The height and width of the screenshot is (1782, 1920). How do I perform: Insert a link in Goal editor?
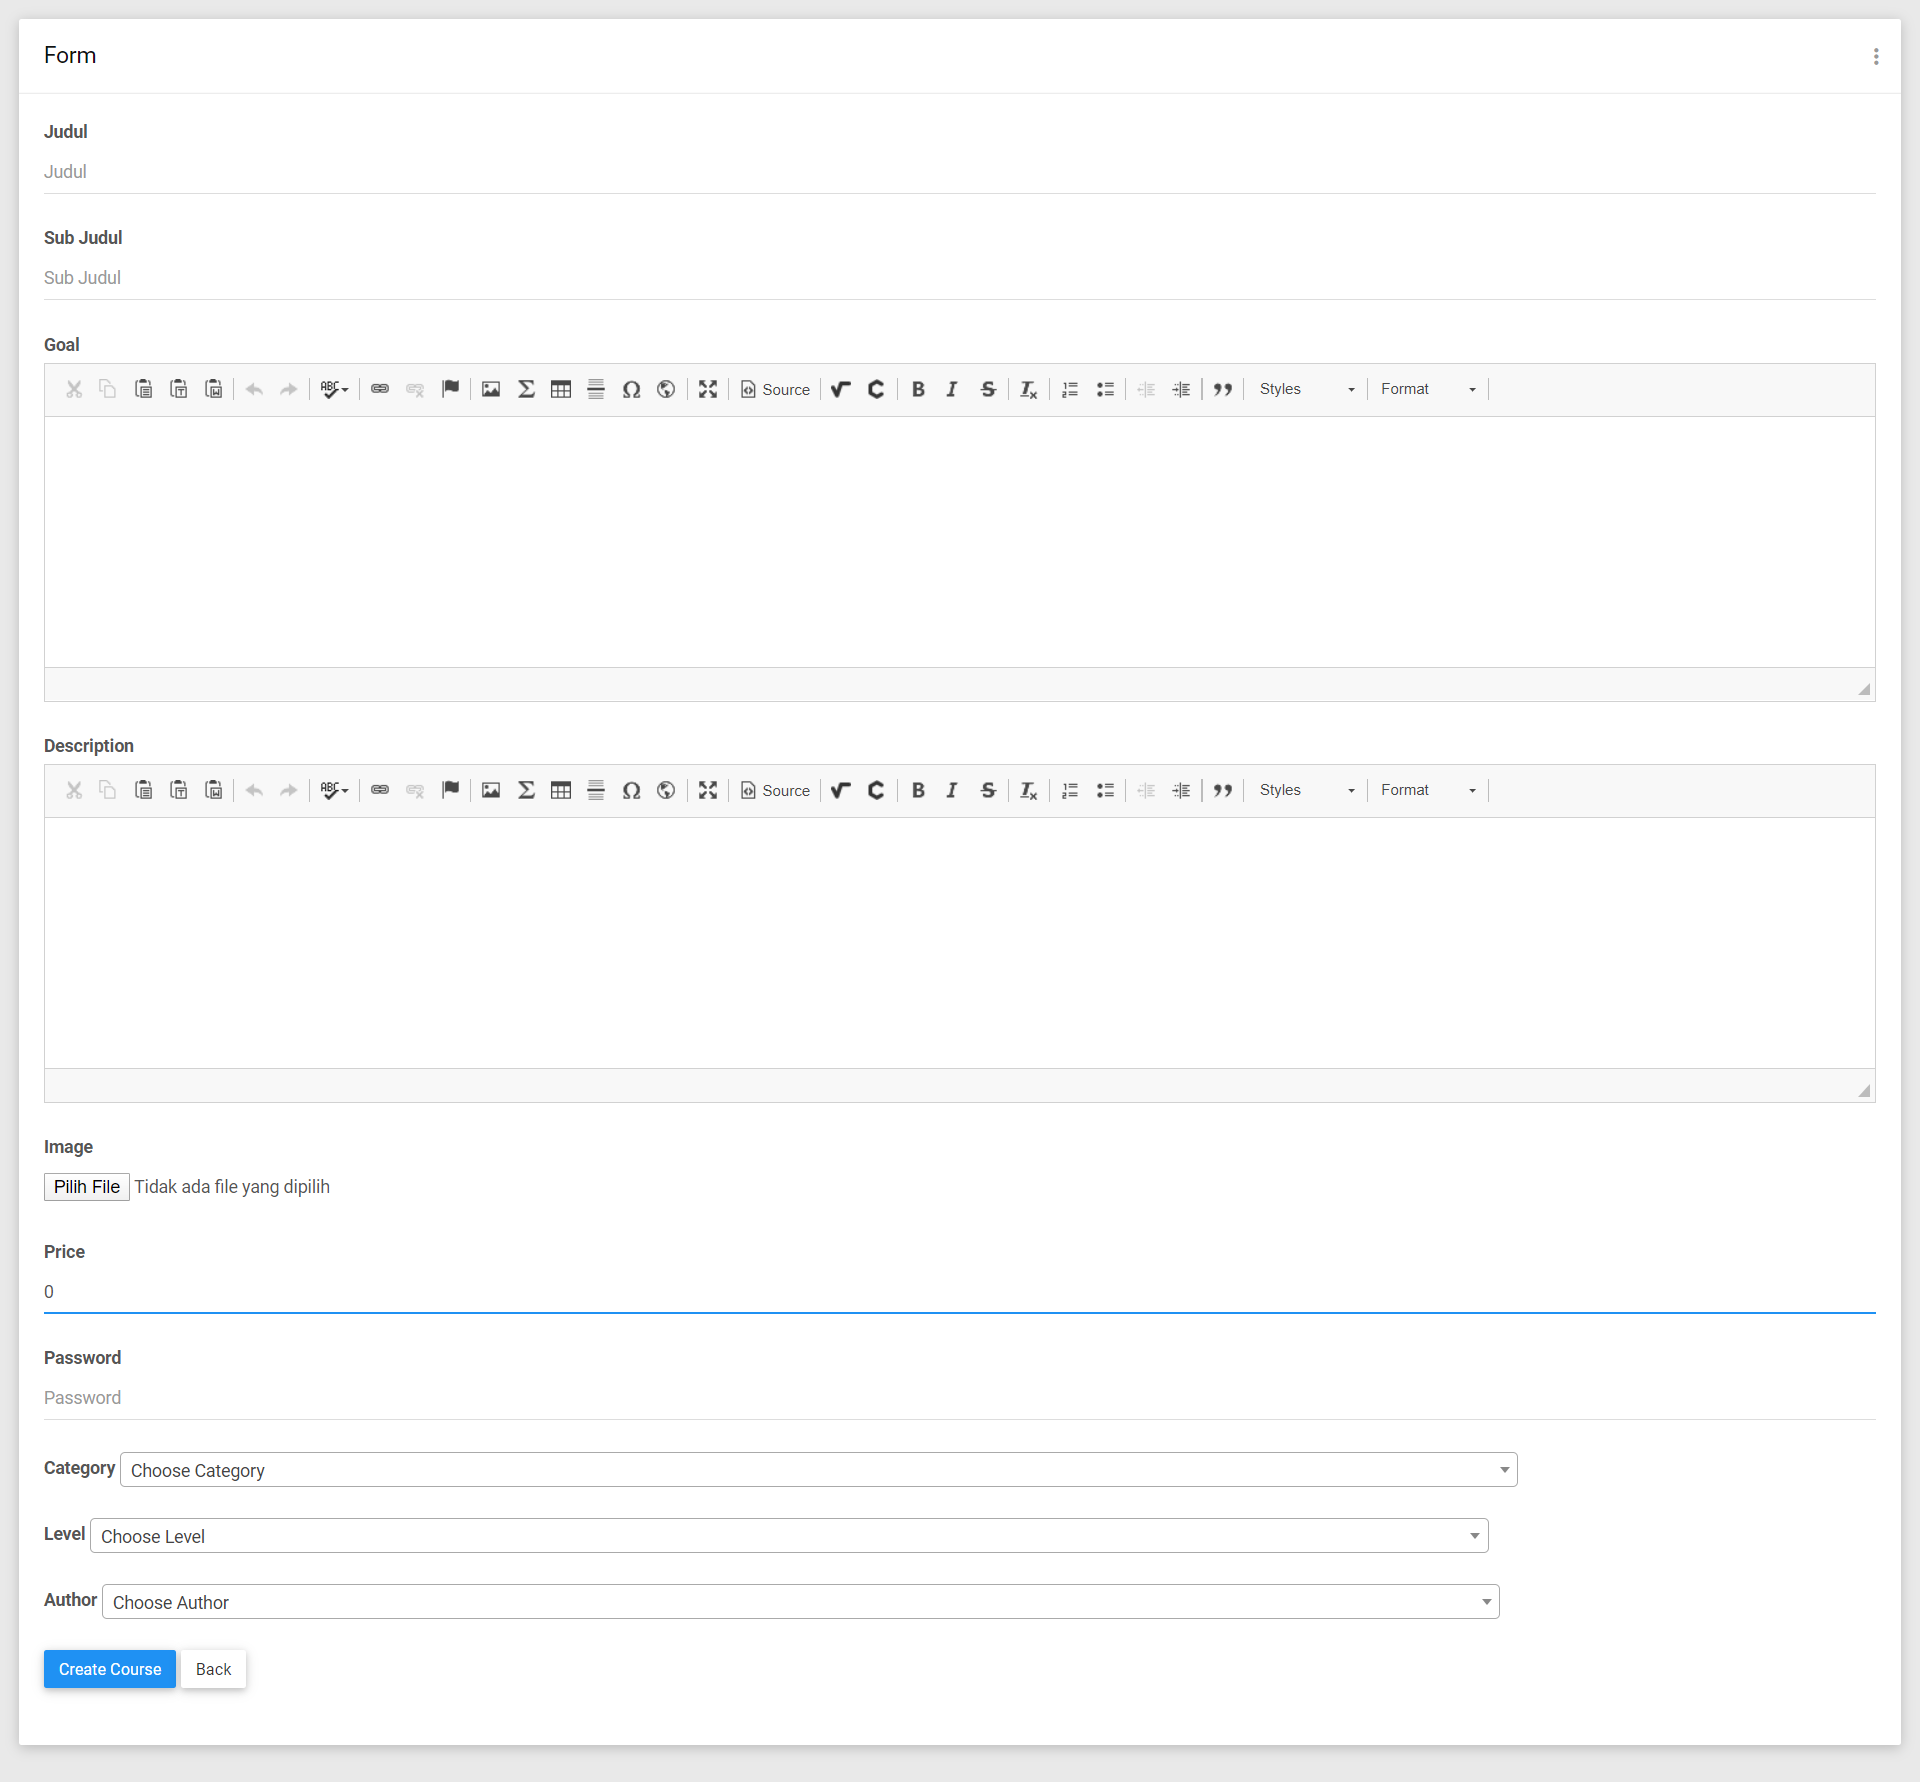(x=380, y=389)
